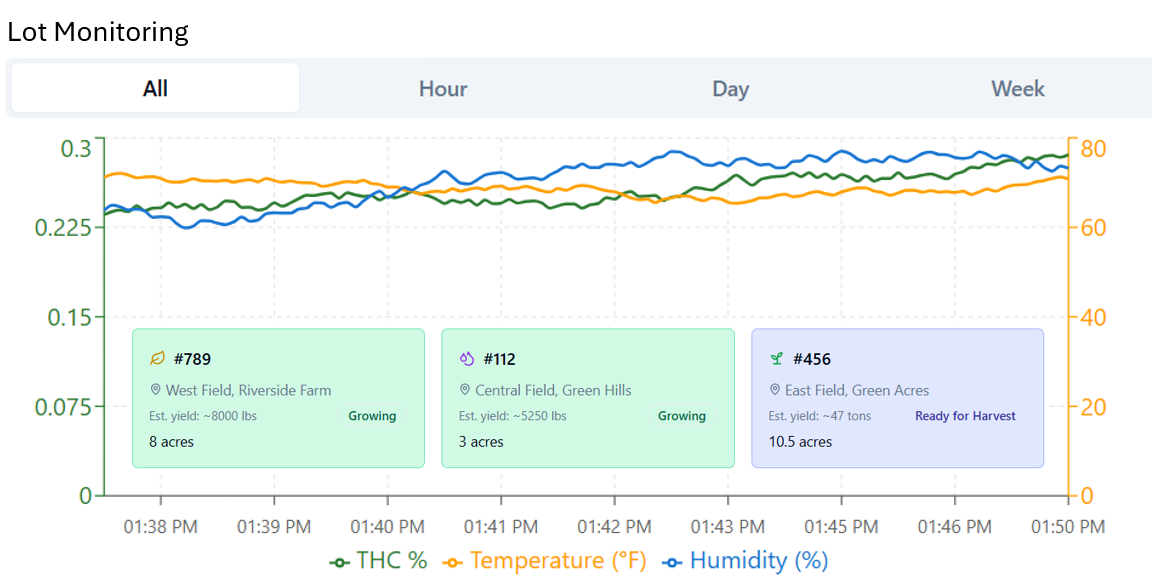Click the location pin beside East Field
1152x582 pixels.
pos(774,389)
